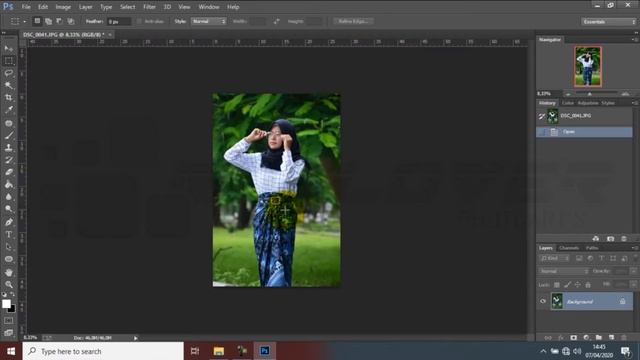Viewport: 640px width, 360px height.
Task: Open the Filter menu
Action: coord(149,7)
